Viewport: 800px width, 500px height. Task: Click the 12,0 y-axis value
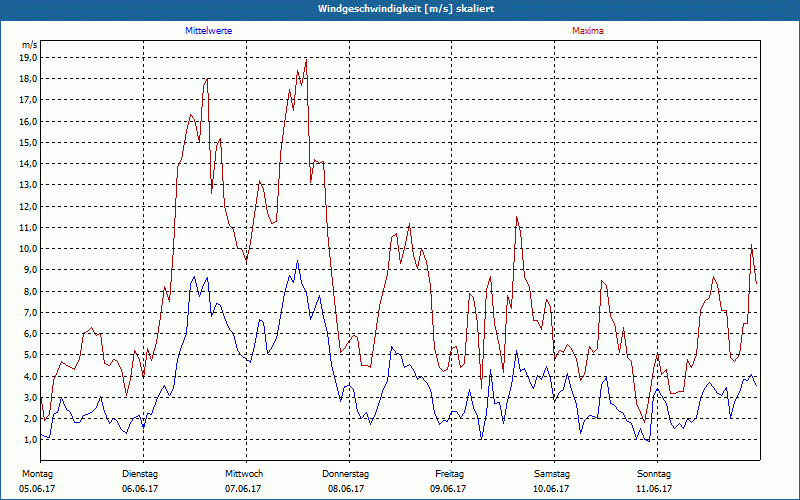click(29, 207)
